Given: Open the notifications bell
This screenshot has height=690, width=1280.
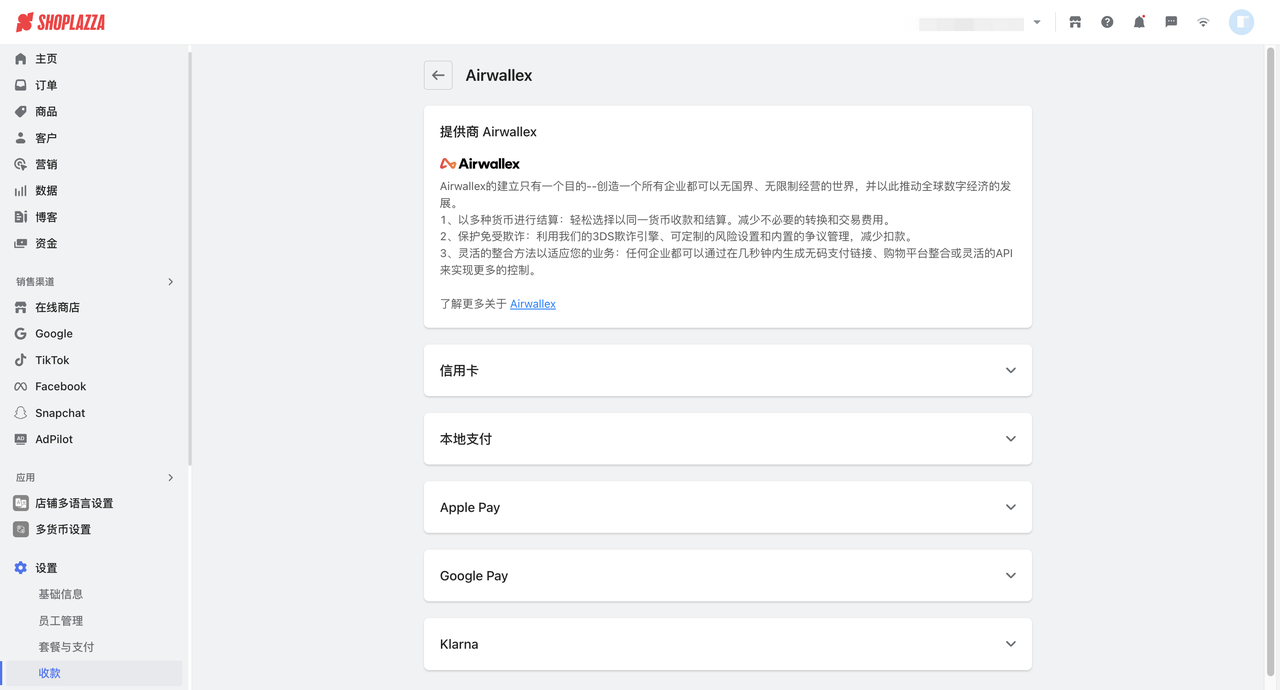Looking at the screenshot, I should 1139,21.
